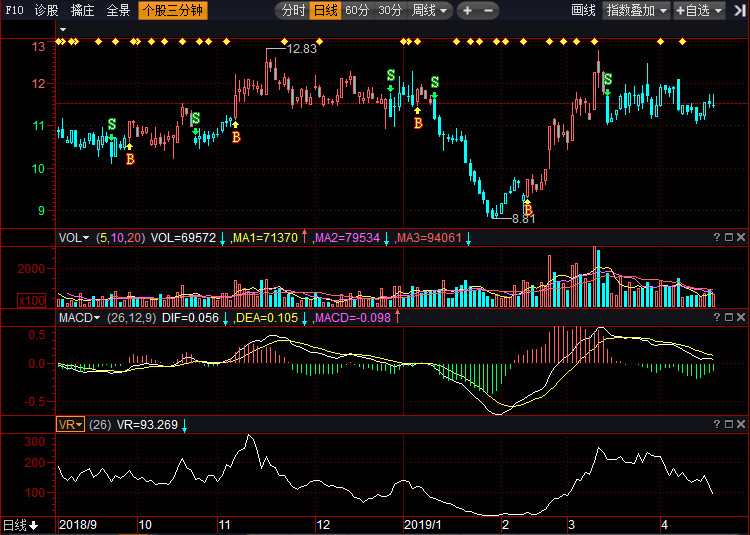Close the VR indicator panel
The width and height of the screenshot is (750, 535).
point(741,424)
